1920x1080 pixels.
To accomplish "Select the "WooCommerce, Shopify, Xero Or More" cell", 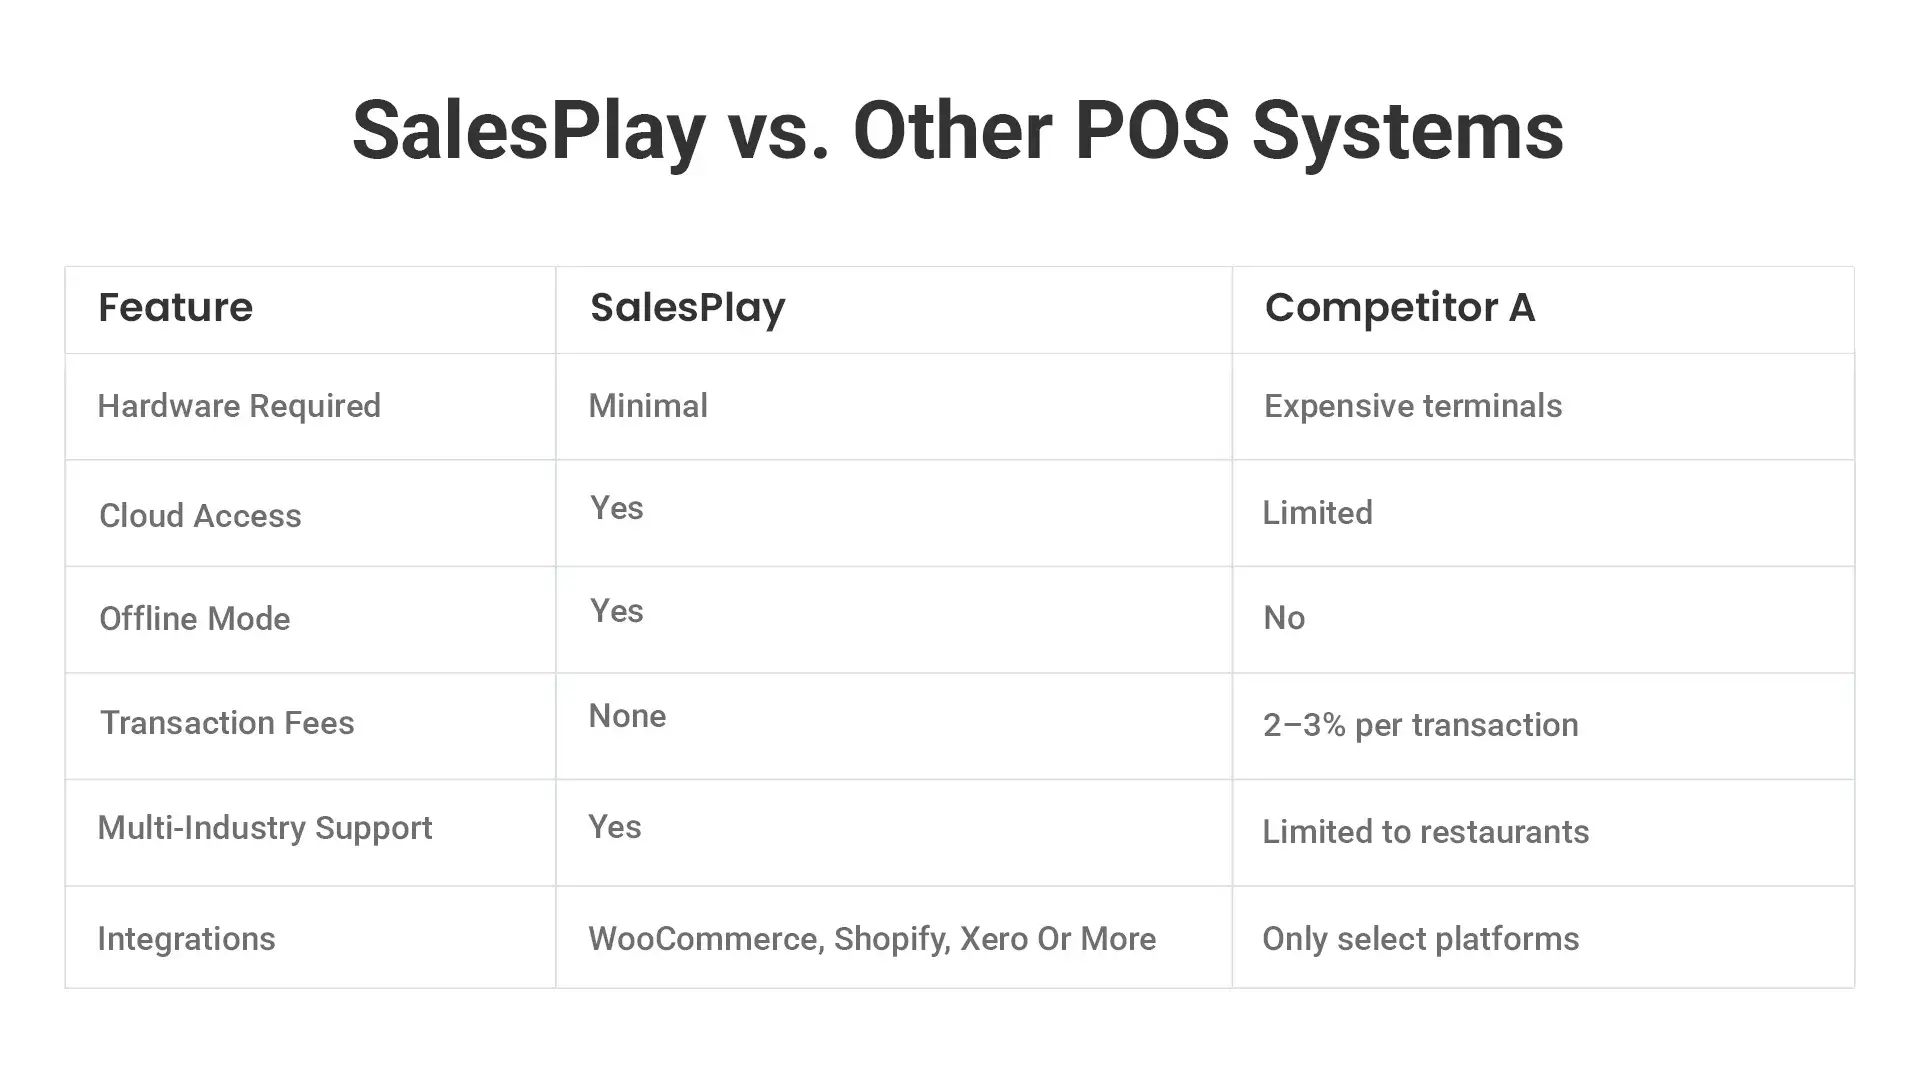I will (871, 939).
